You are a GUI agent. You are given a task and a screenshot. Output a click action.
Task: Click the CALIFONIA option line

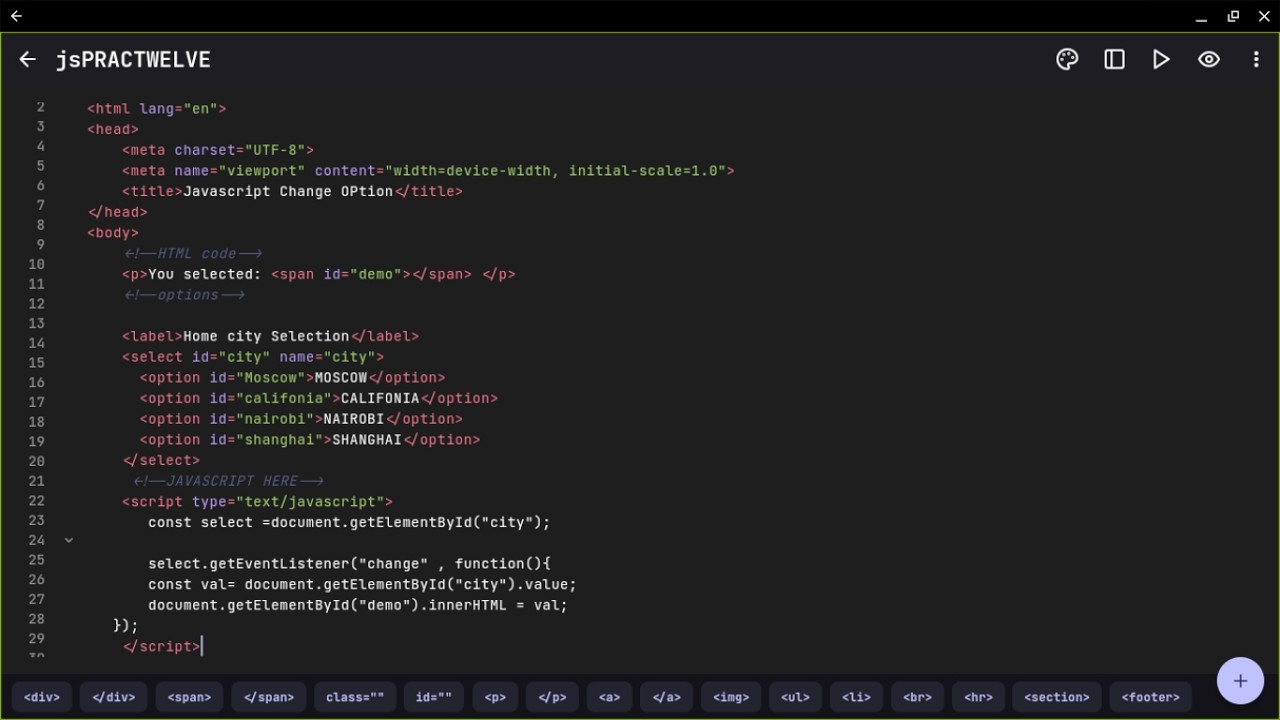(x=318, y=398)
